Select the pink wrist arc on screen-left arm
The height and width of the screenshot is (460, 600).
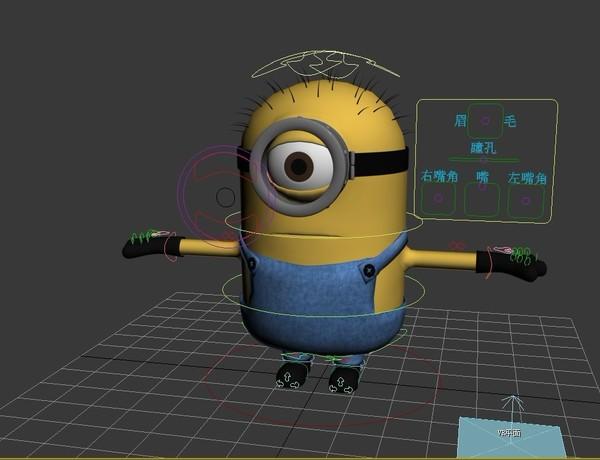point(170,246)
